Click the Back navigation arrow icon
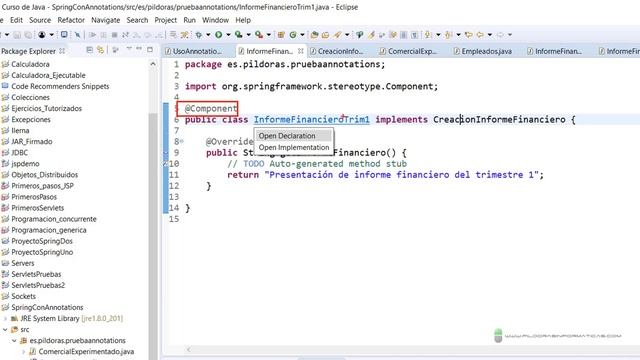The width and height of the screenshot is (640, 360). point(480,35)
